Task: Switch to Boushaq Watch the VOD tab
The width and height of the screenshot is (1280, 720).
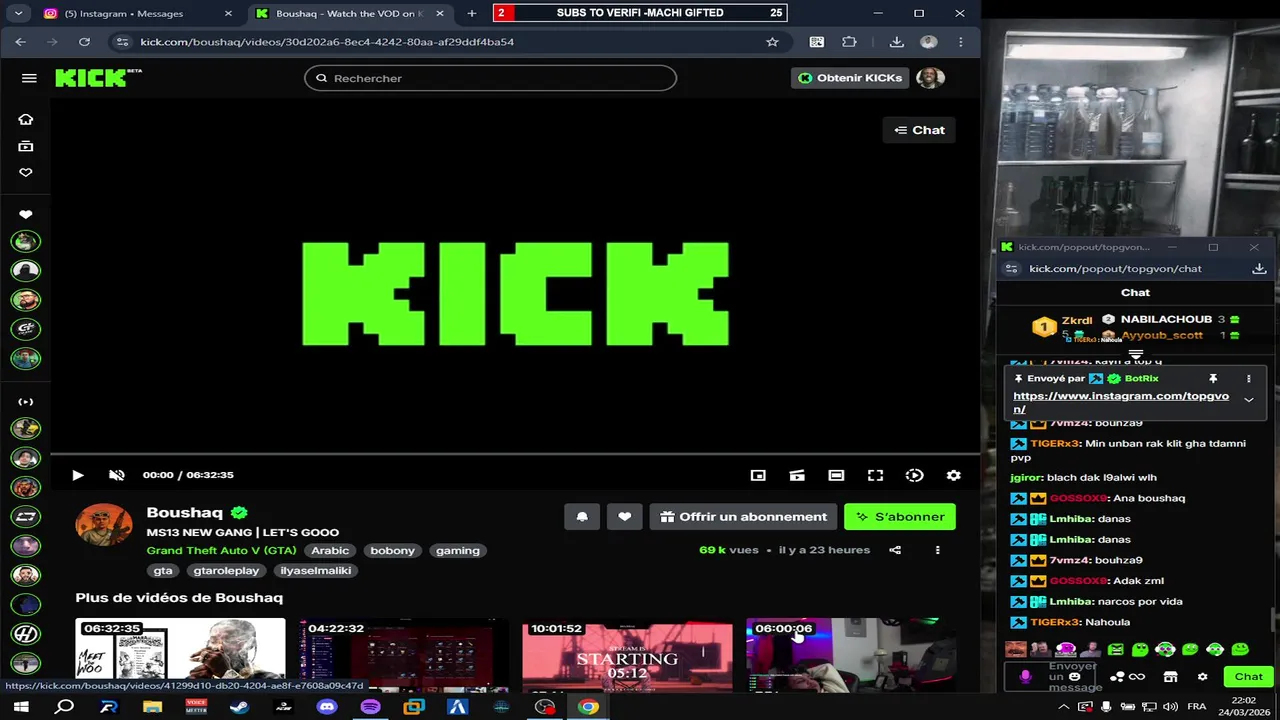Action: [x=349, y=14]
